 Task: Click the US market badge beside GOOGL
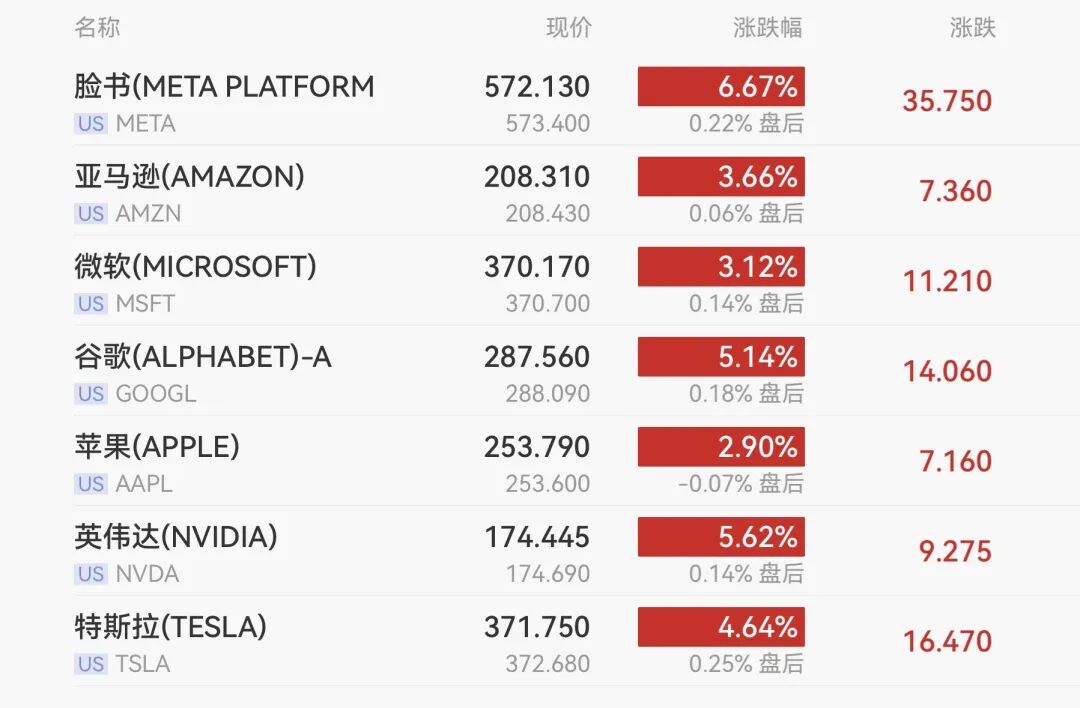[x=91, y=394]
